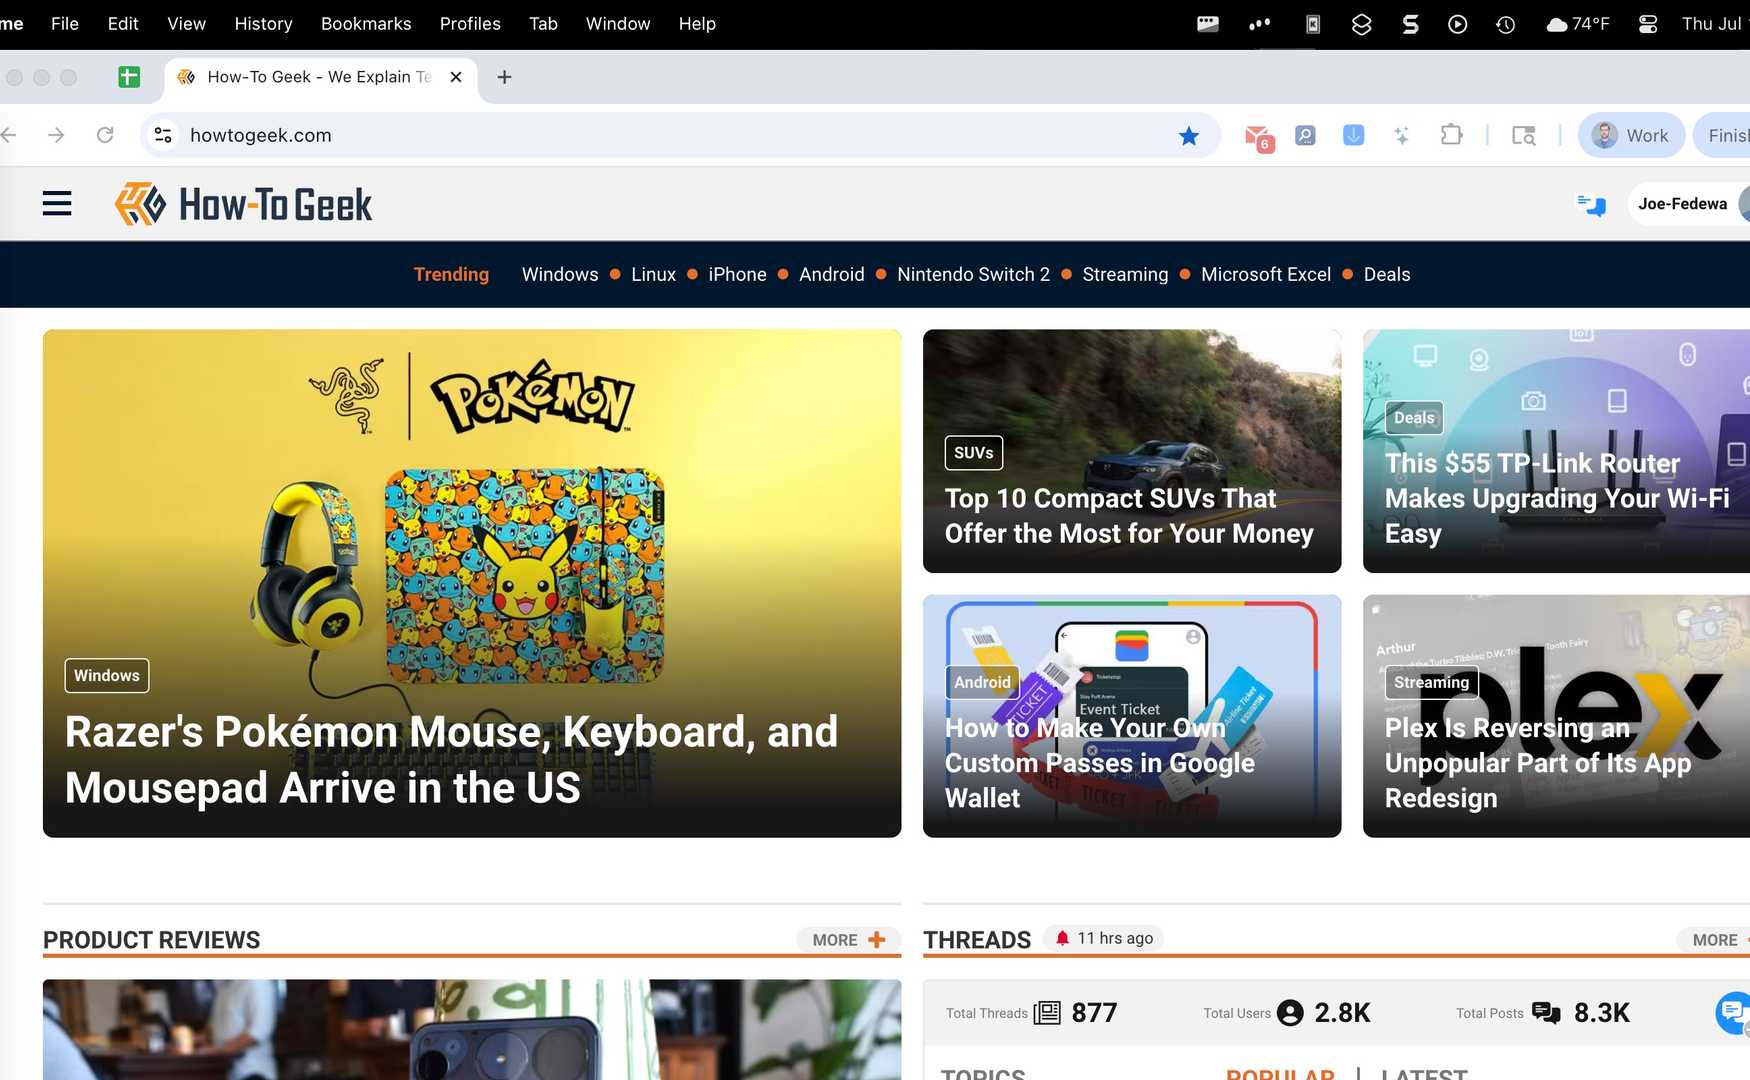1750x1080 pixels.
Task: Click MORE button in Product Reviews
Action: point(849,940)
